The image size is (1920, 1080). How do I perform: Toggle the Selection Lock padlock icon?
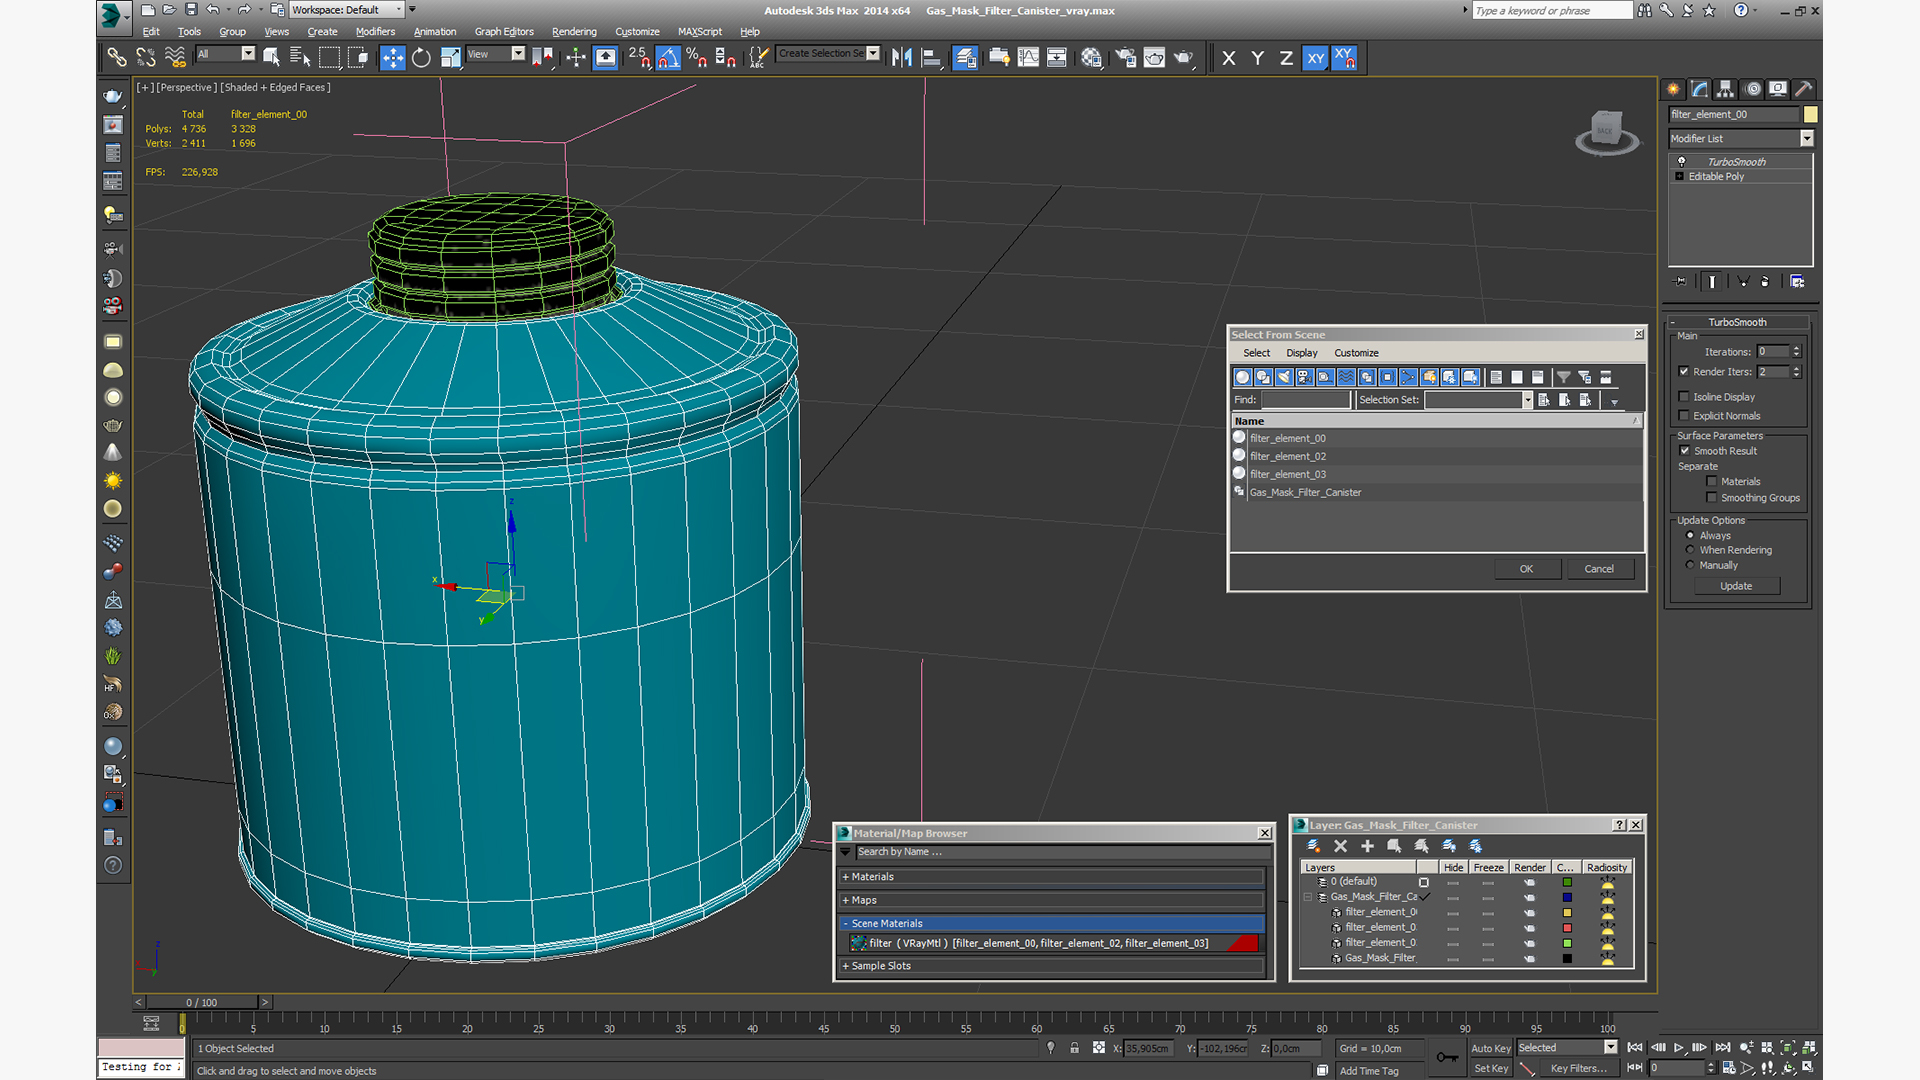1075,1048
